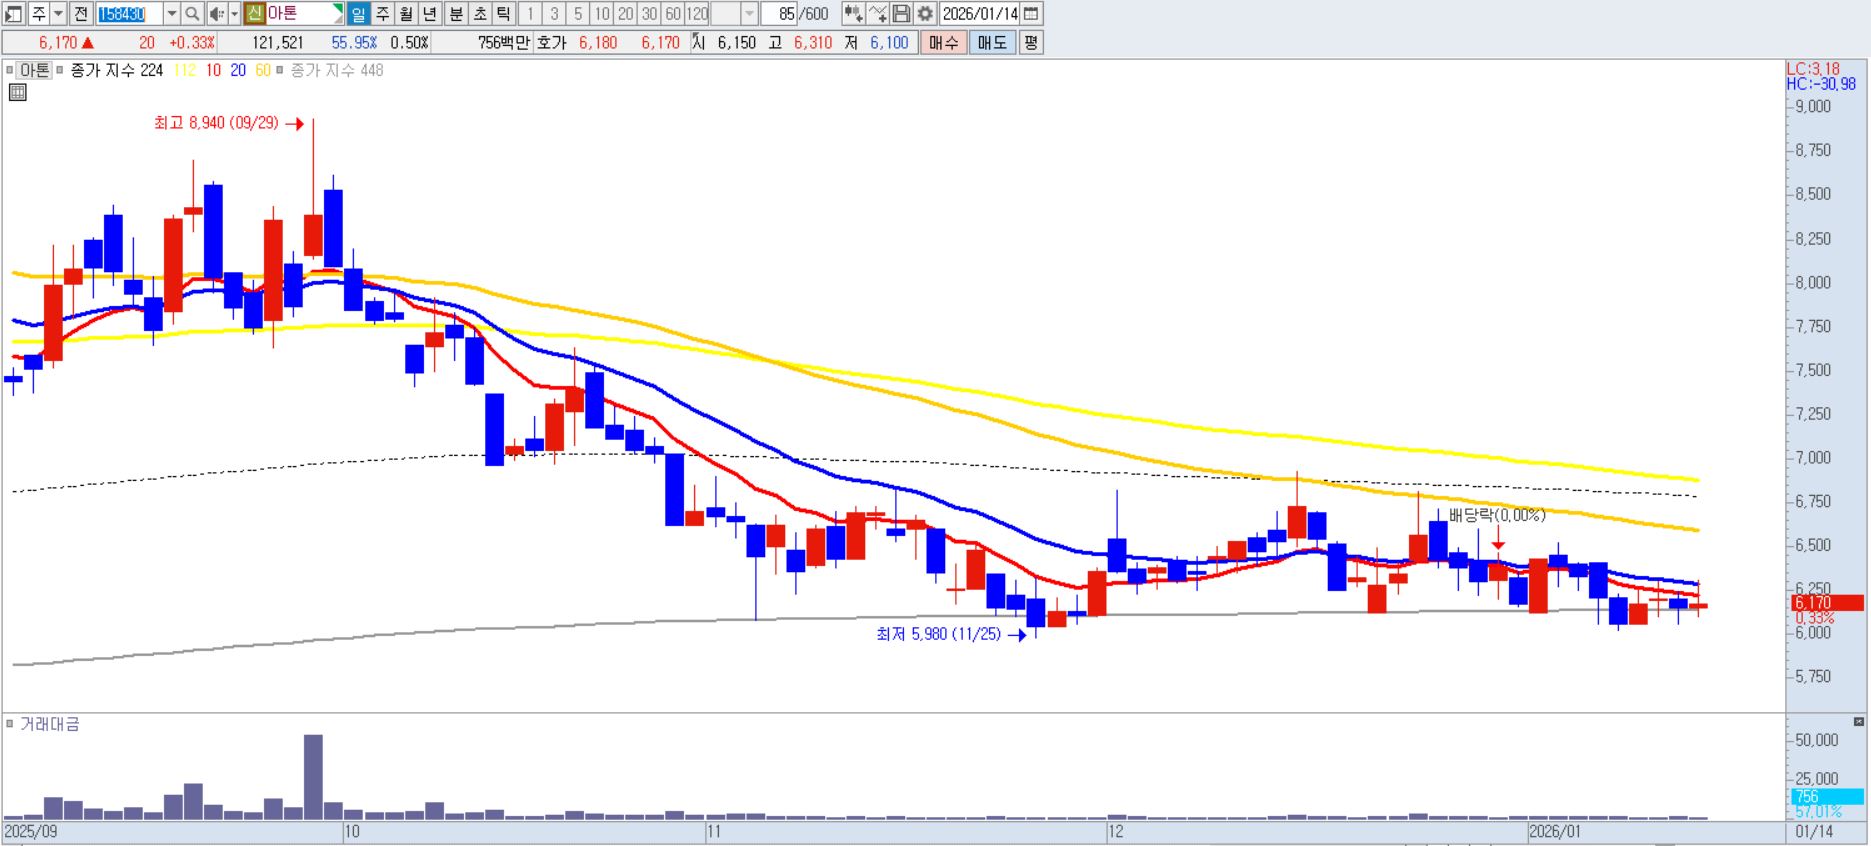Expand the dropdown next to speaker icon
The width and height of the screenshot is (1871, 846).
pos(234,14)
